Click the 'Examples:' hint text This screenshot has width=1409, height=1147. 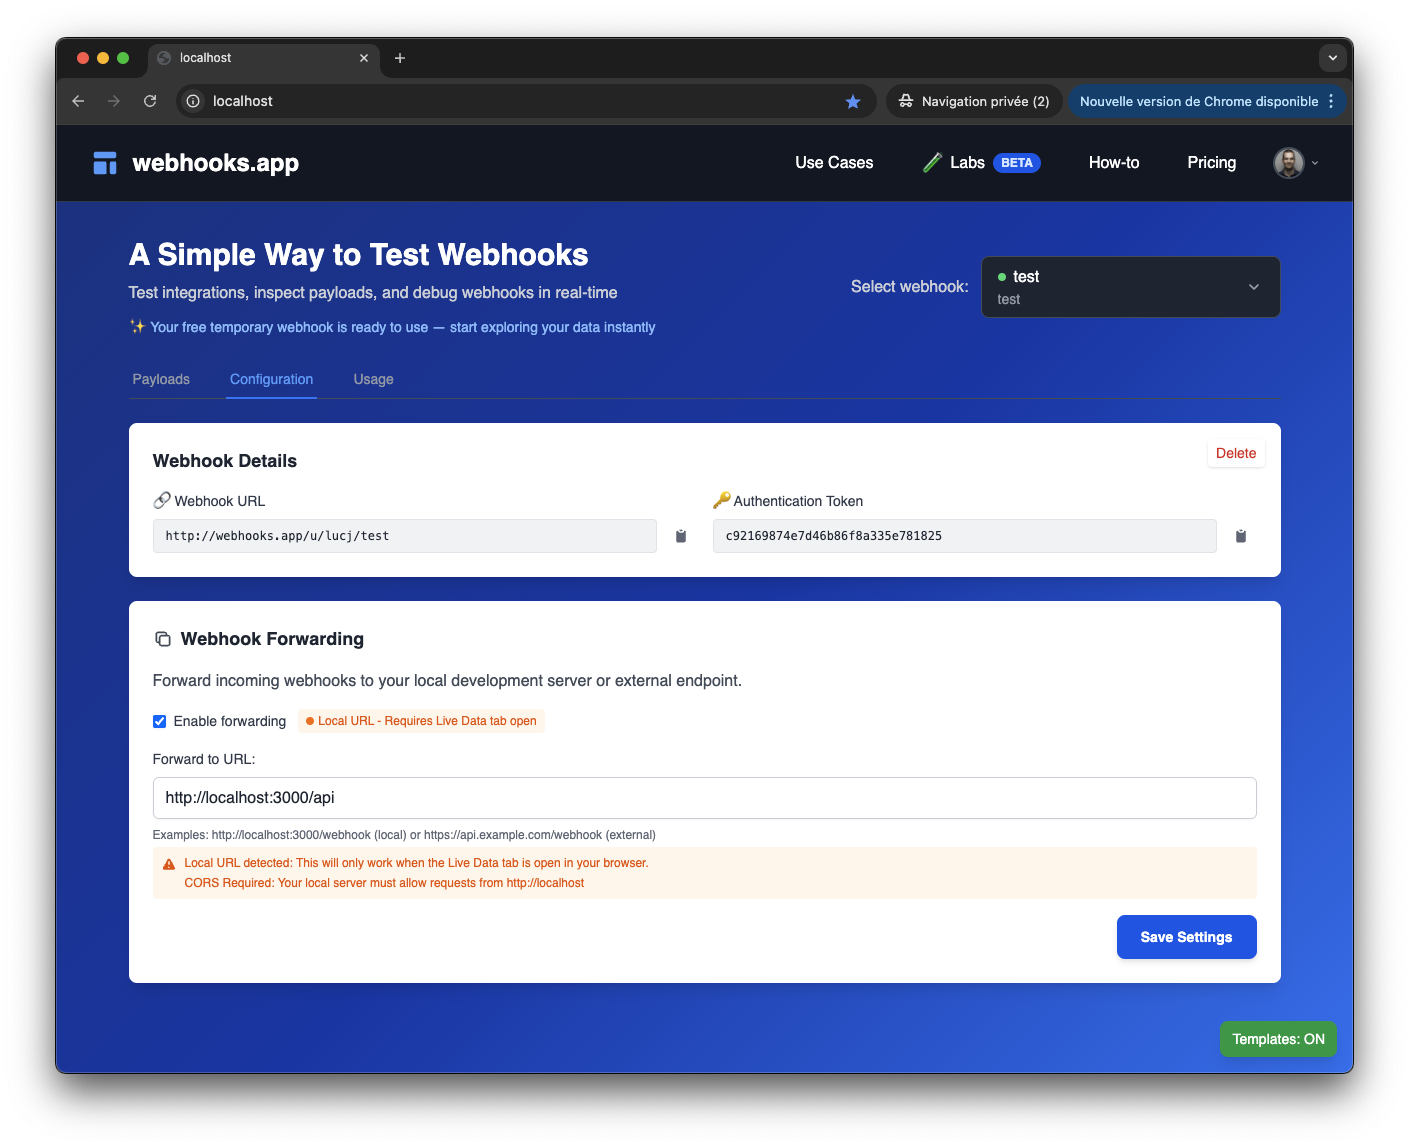[x=404, y=835]
